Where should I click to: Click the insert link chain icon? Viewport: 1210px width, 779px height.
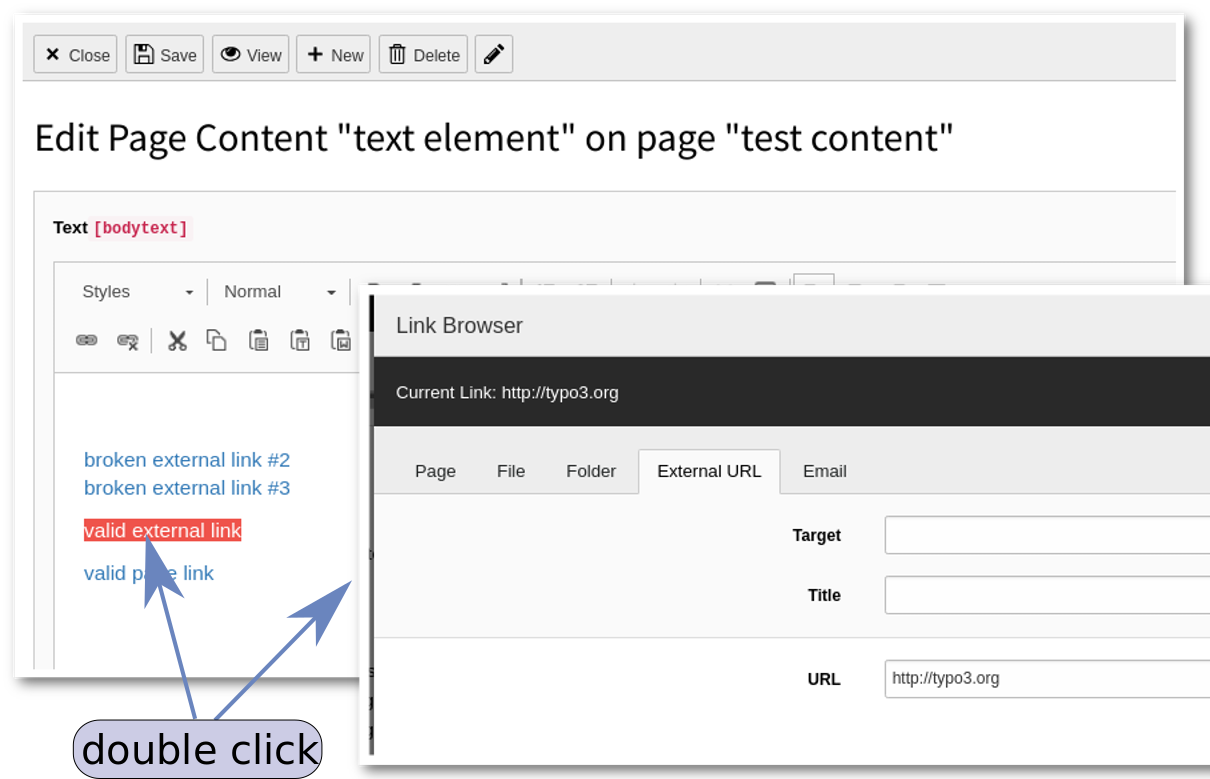tap(87, 341)
